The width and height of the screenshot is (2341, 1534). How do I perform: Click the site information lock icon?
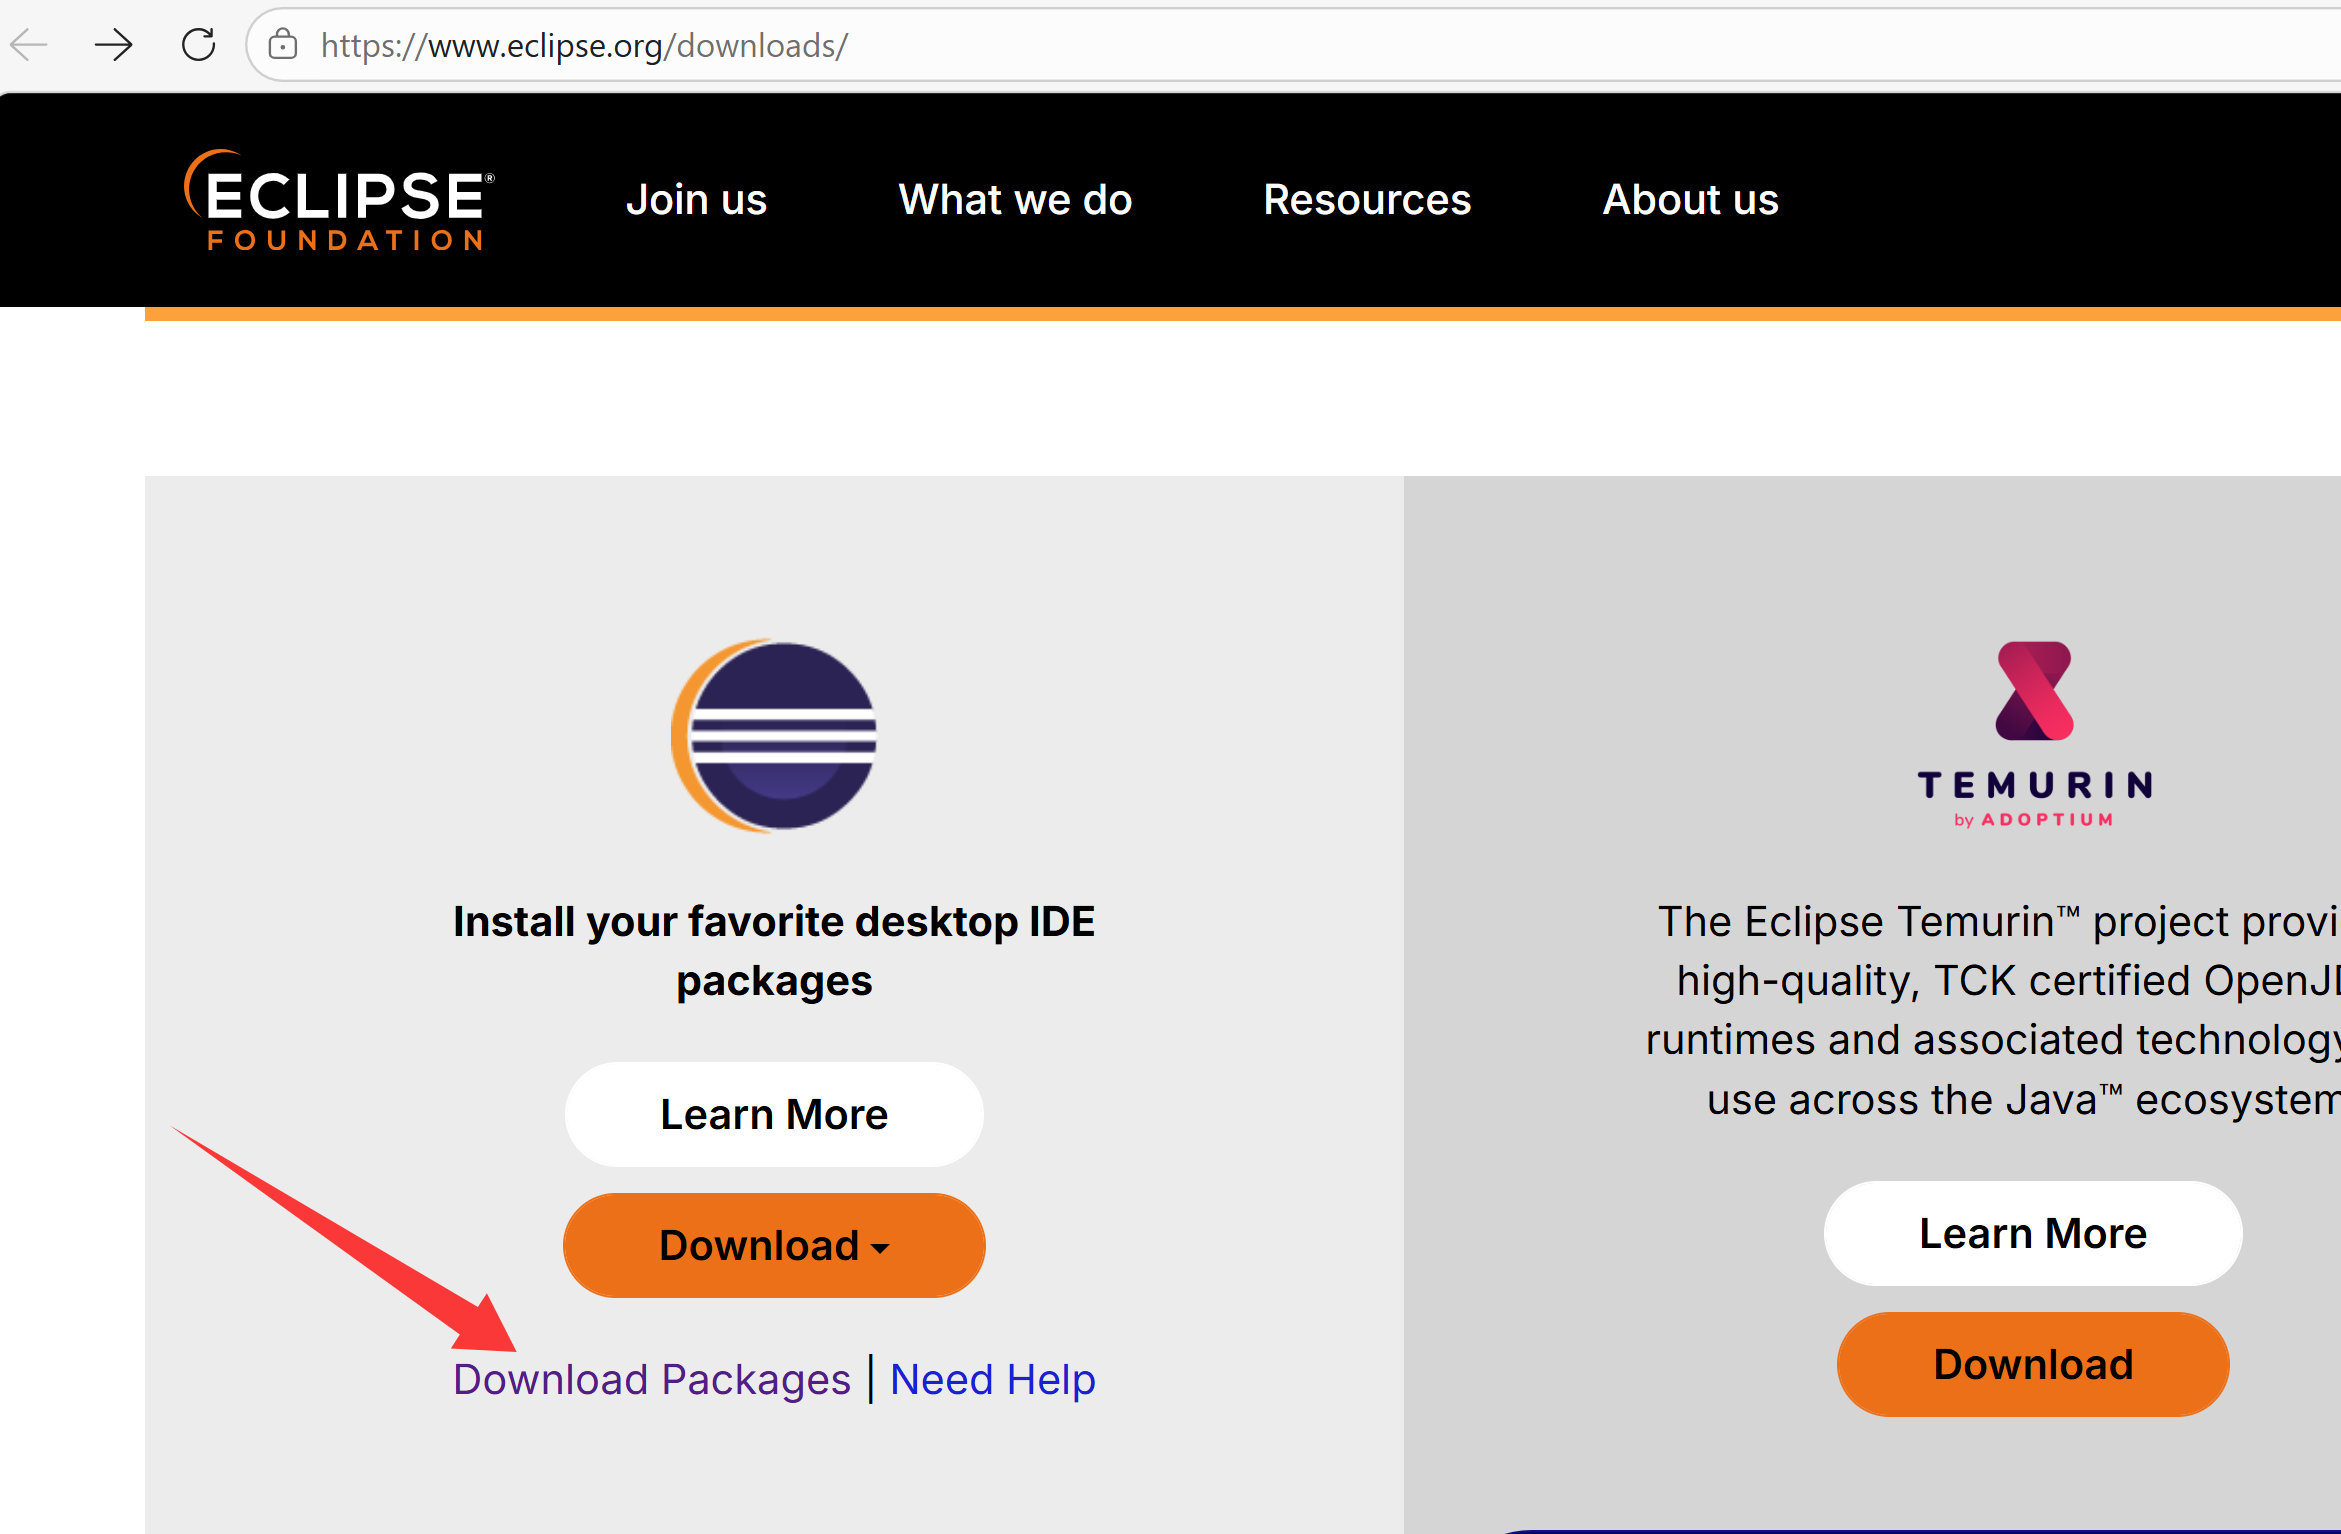click(283, 45)
